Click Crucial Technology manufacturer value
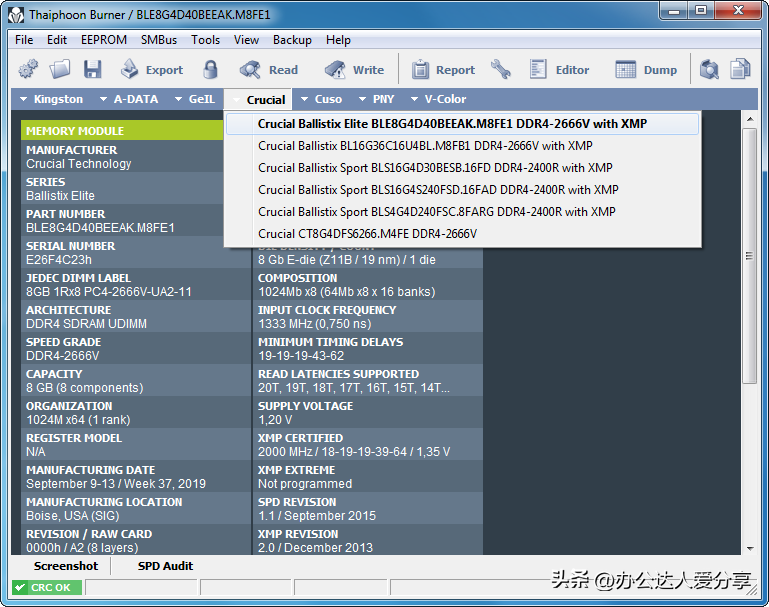The image size is (769, 607). tap(78, 164)
